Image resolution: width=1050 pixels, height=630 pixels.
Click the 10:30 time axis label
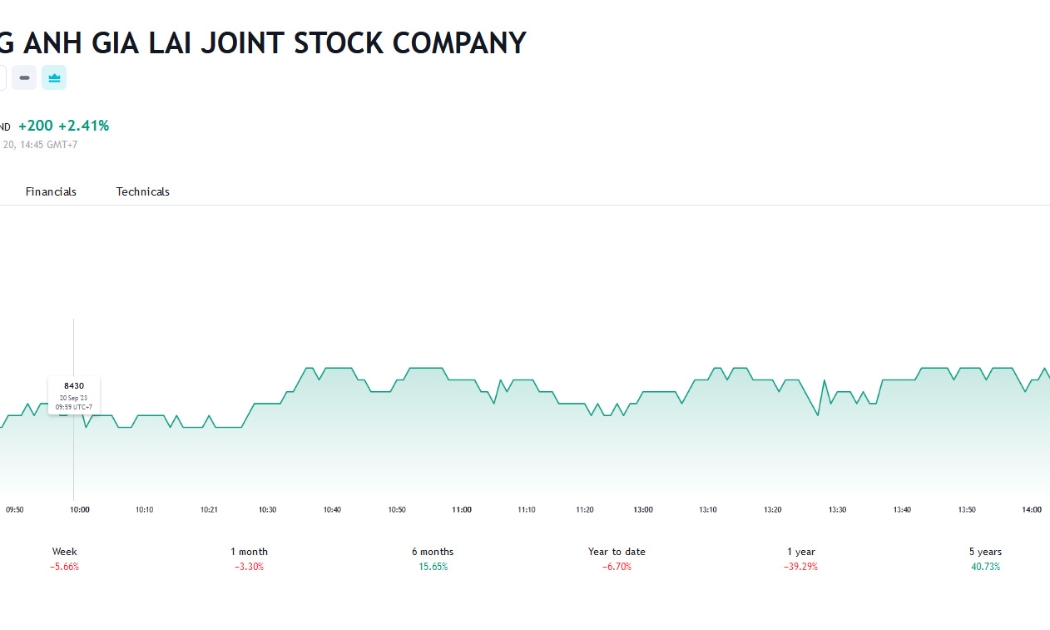(x=267, y=509)
